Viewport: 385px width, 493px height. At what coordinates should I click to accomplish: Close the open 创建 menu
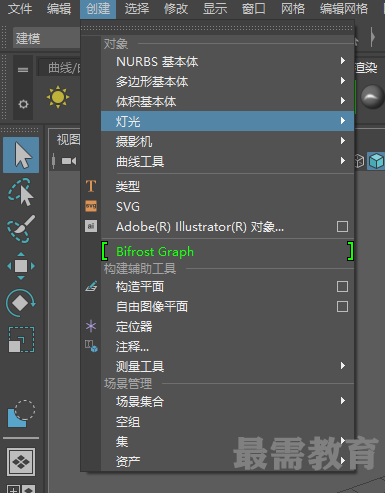pyautogui.click(x=98, y=9)
